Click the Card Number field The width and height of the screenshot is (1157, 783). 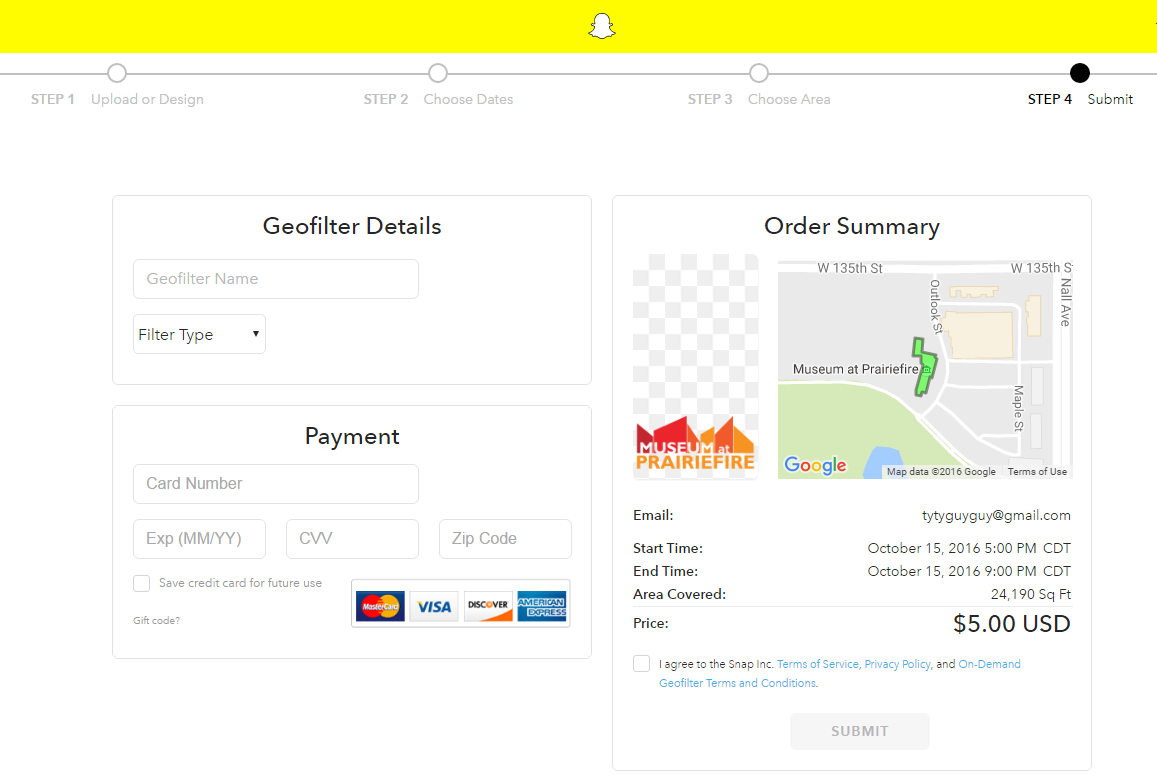pyautogui.click(x=275, y=483)
